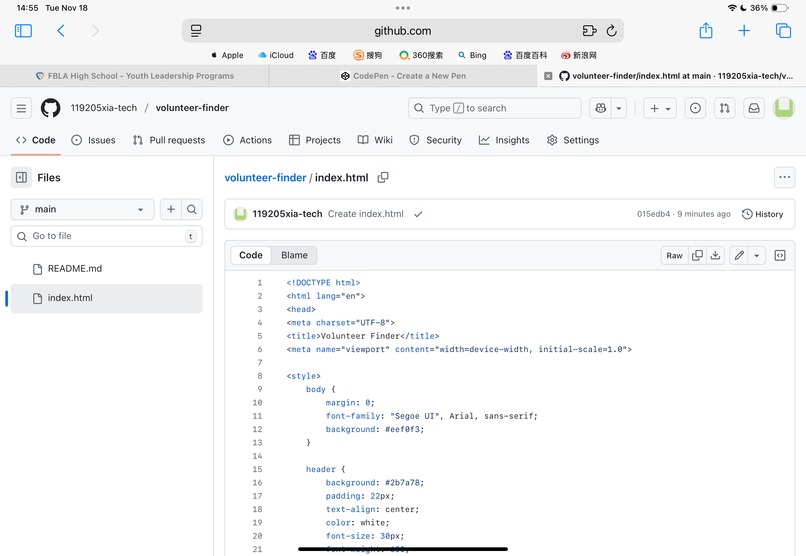Switch to FBLA High School tab

coord(135,76)
